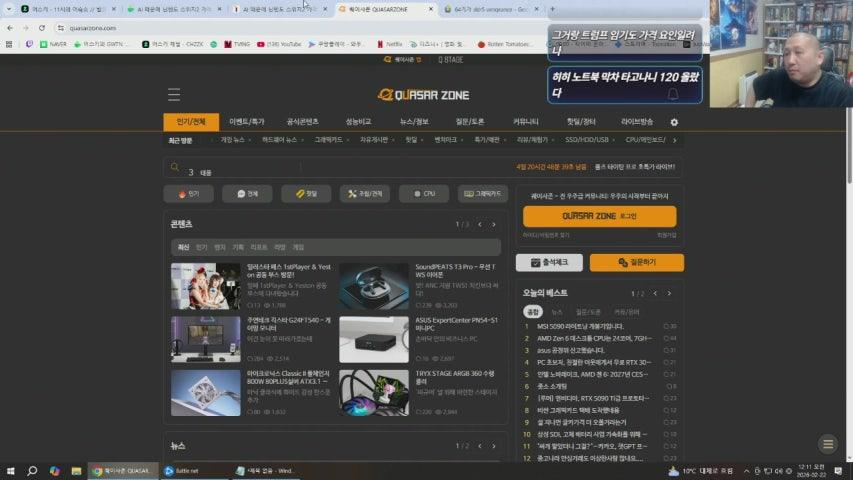Open the site settings gear icon
This screenshot has height=480, width=853.
click(674, 122)
